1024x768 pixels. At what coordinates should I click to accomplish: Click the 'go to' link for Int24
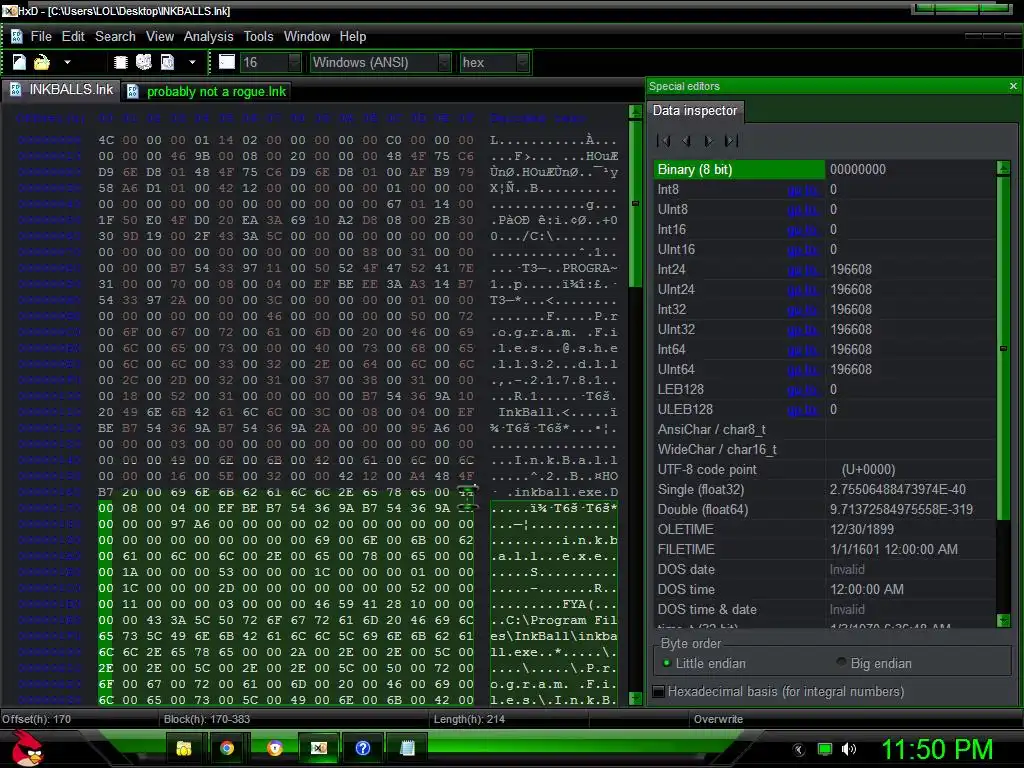803,270
